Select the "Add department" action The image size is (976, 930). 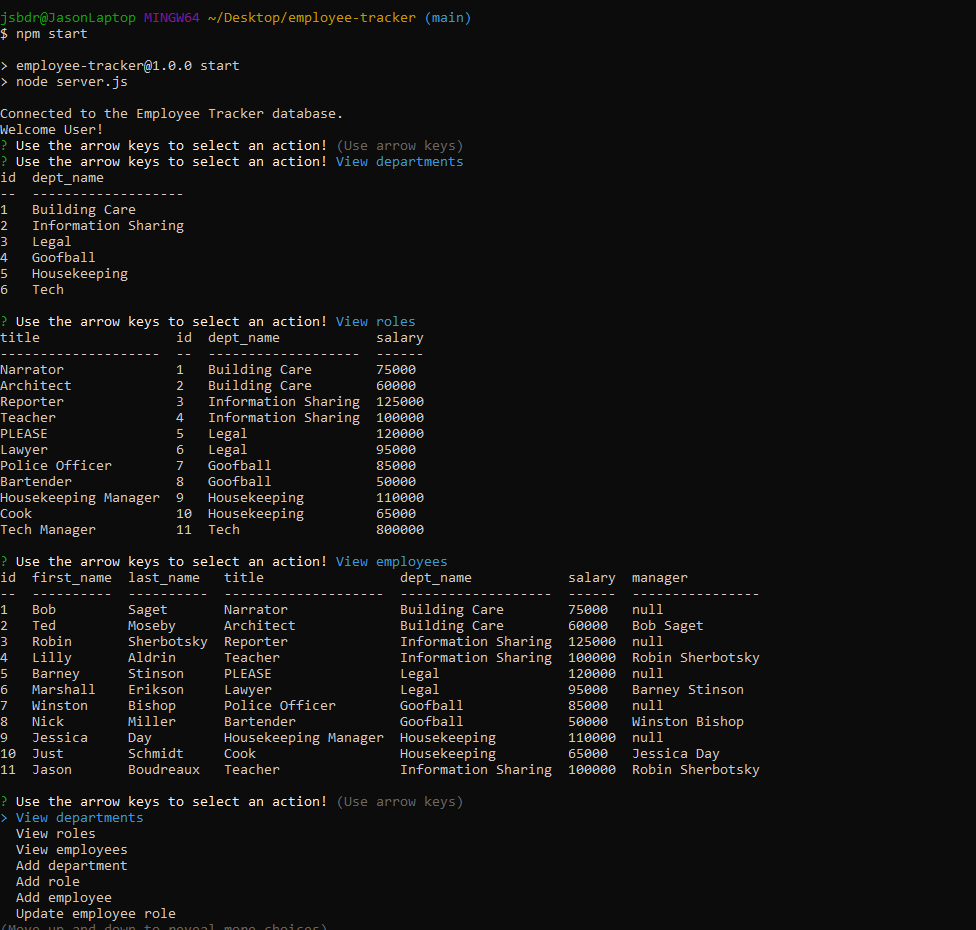point(71,865)
